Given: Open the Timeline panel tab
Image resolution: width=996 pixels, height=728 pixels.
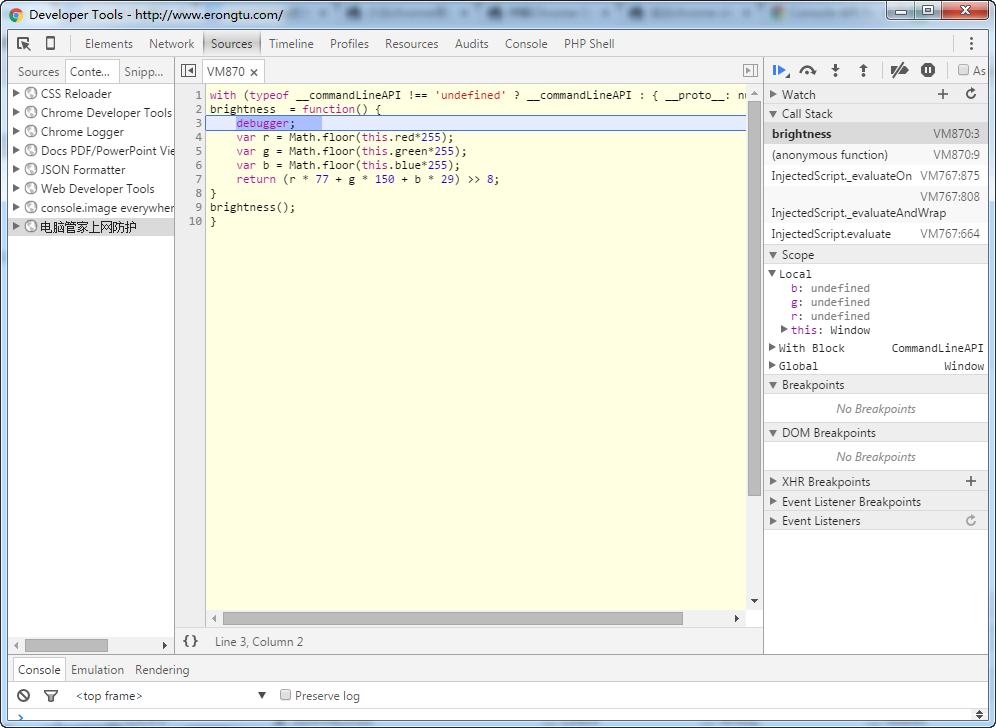Looking at the screenshot, I should point(291,44).
